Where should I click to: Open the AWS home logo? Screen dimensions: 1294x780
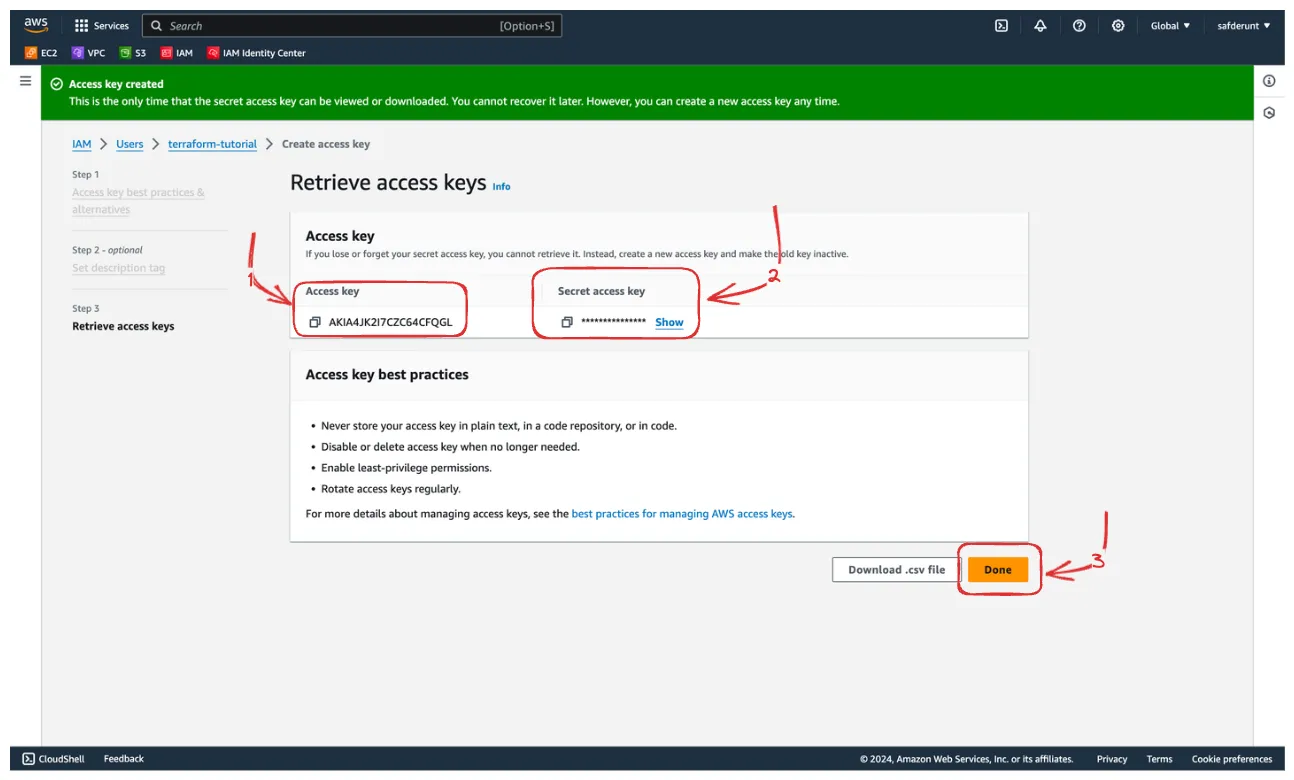tap(36, 26)
